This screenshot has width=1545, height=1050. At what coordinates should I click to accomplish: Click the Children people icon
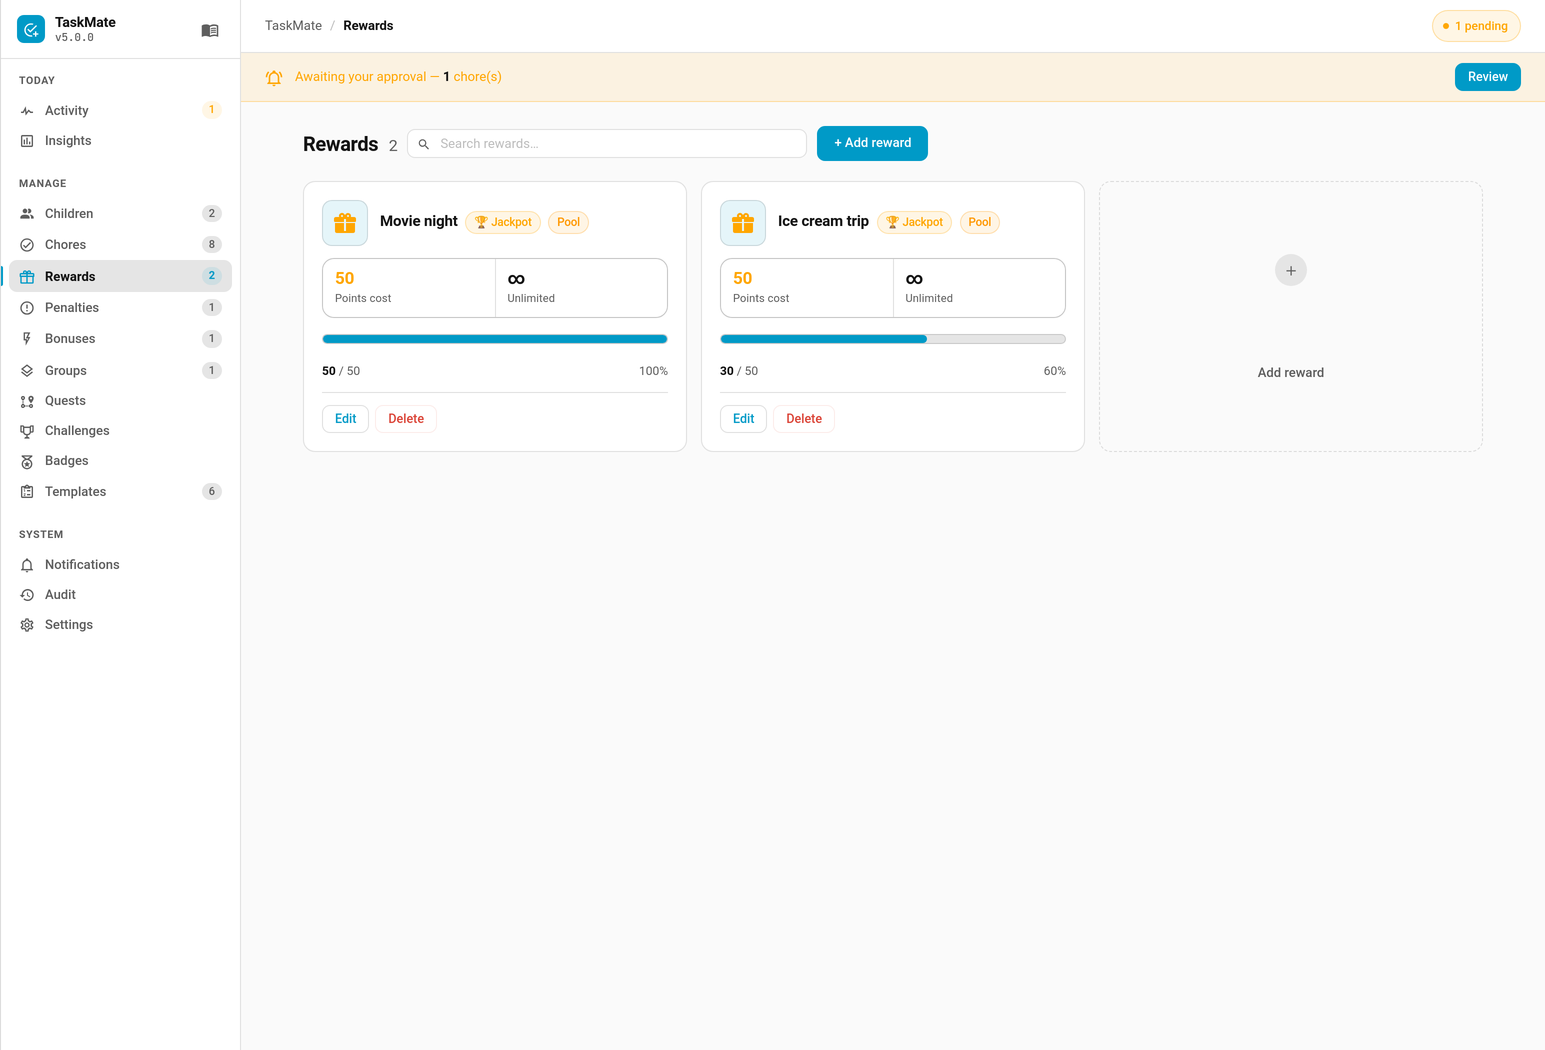pyautogui.click(x=27, y=214)
